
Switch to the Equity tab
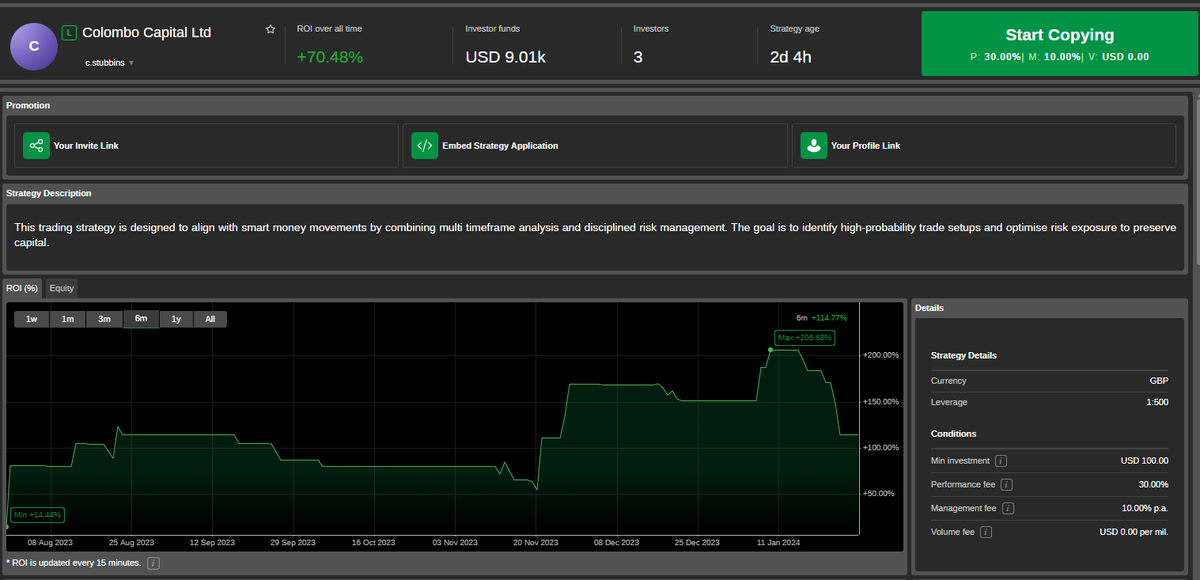pos(62,288)
